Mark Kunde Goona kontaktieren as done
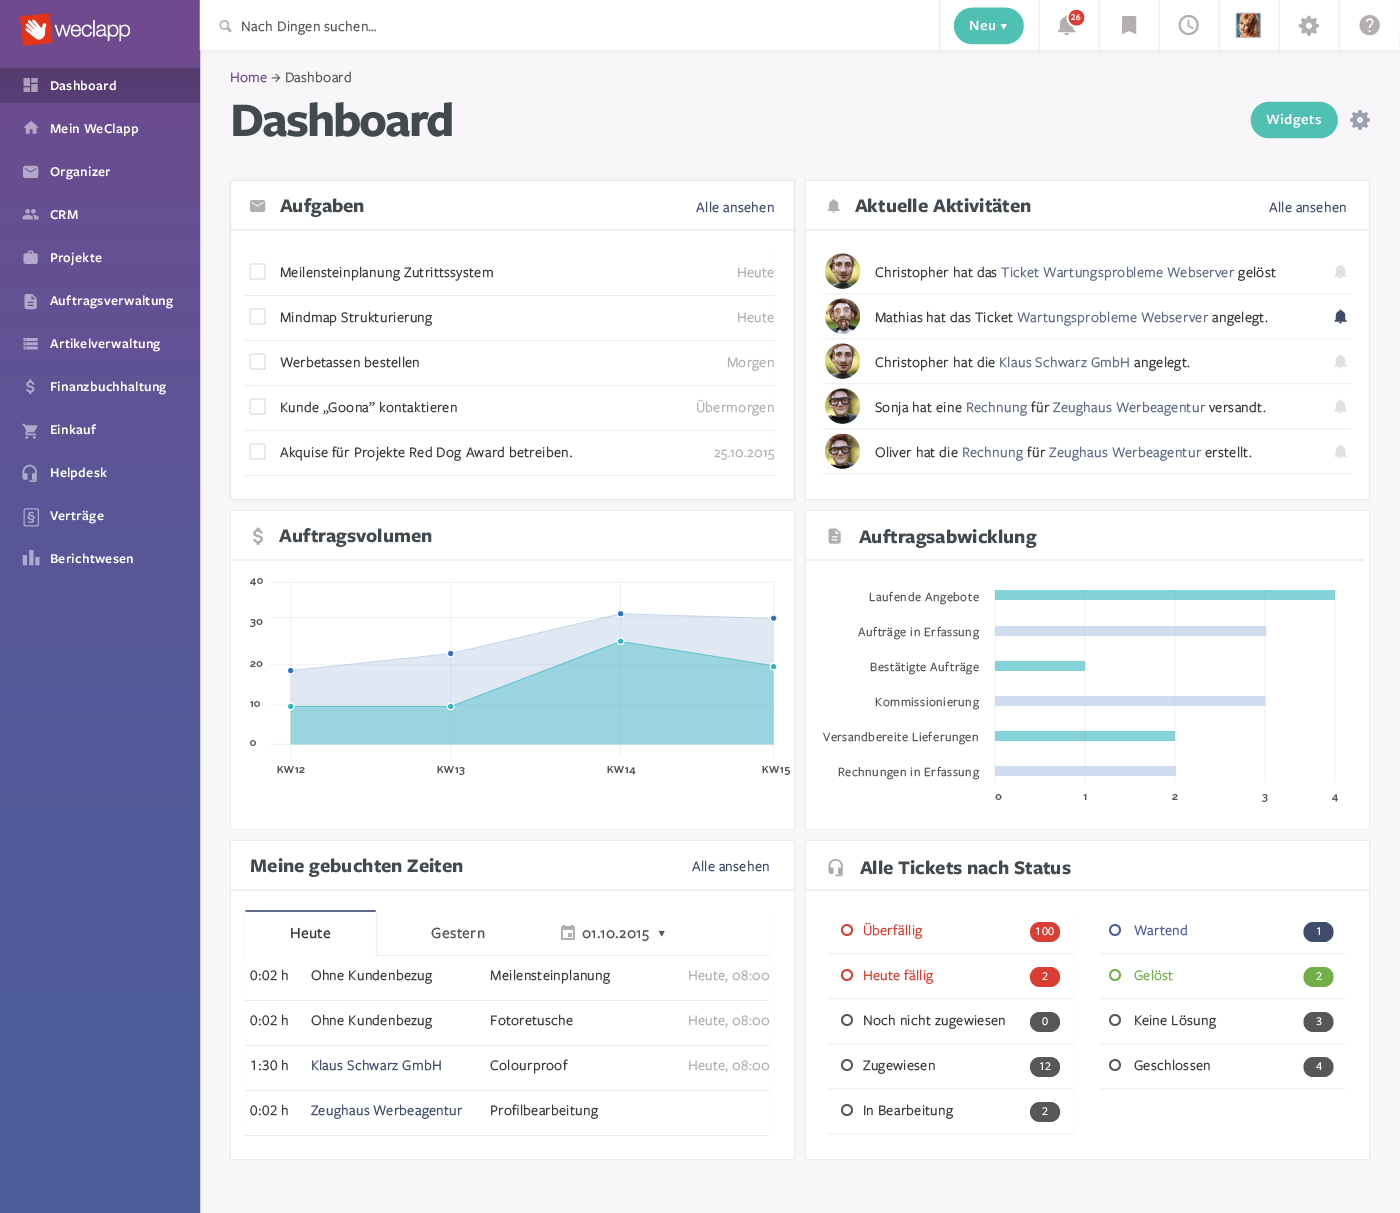 [258, 407]
